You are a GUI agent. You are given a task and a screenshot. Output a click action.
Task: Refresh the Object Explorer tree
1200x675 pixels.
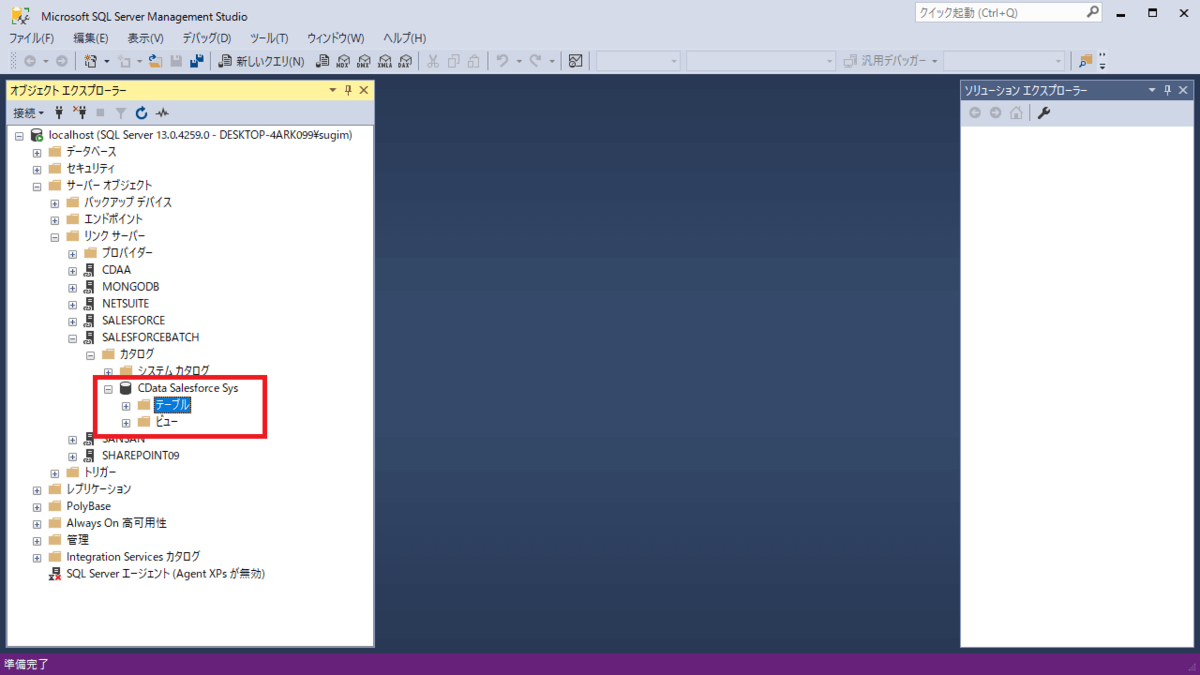pyautogui.click(x=141, y=113)
